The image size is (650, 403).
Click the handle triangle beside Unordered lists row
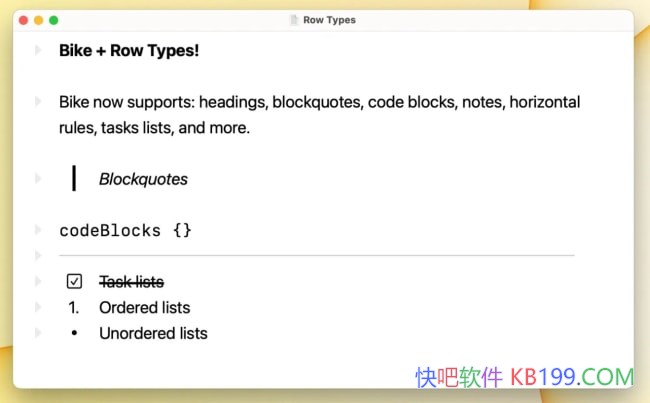(x=38, y=334)
